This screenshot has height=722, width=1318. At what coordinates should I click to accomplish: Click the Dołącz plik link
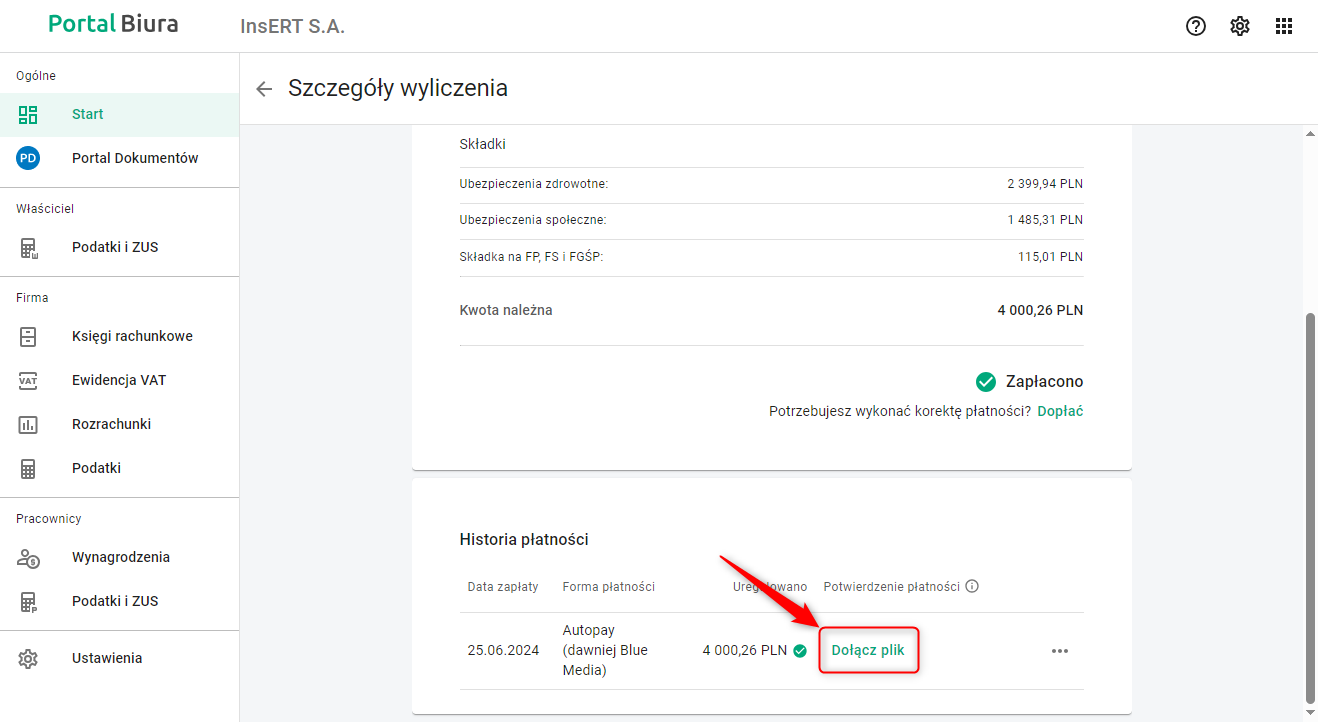[868, 650]
